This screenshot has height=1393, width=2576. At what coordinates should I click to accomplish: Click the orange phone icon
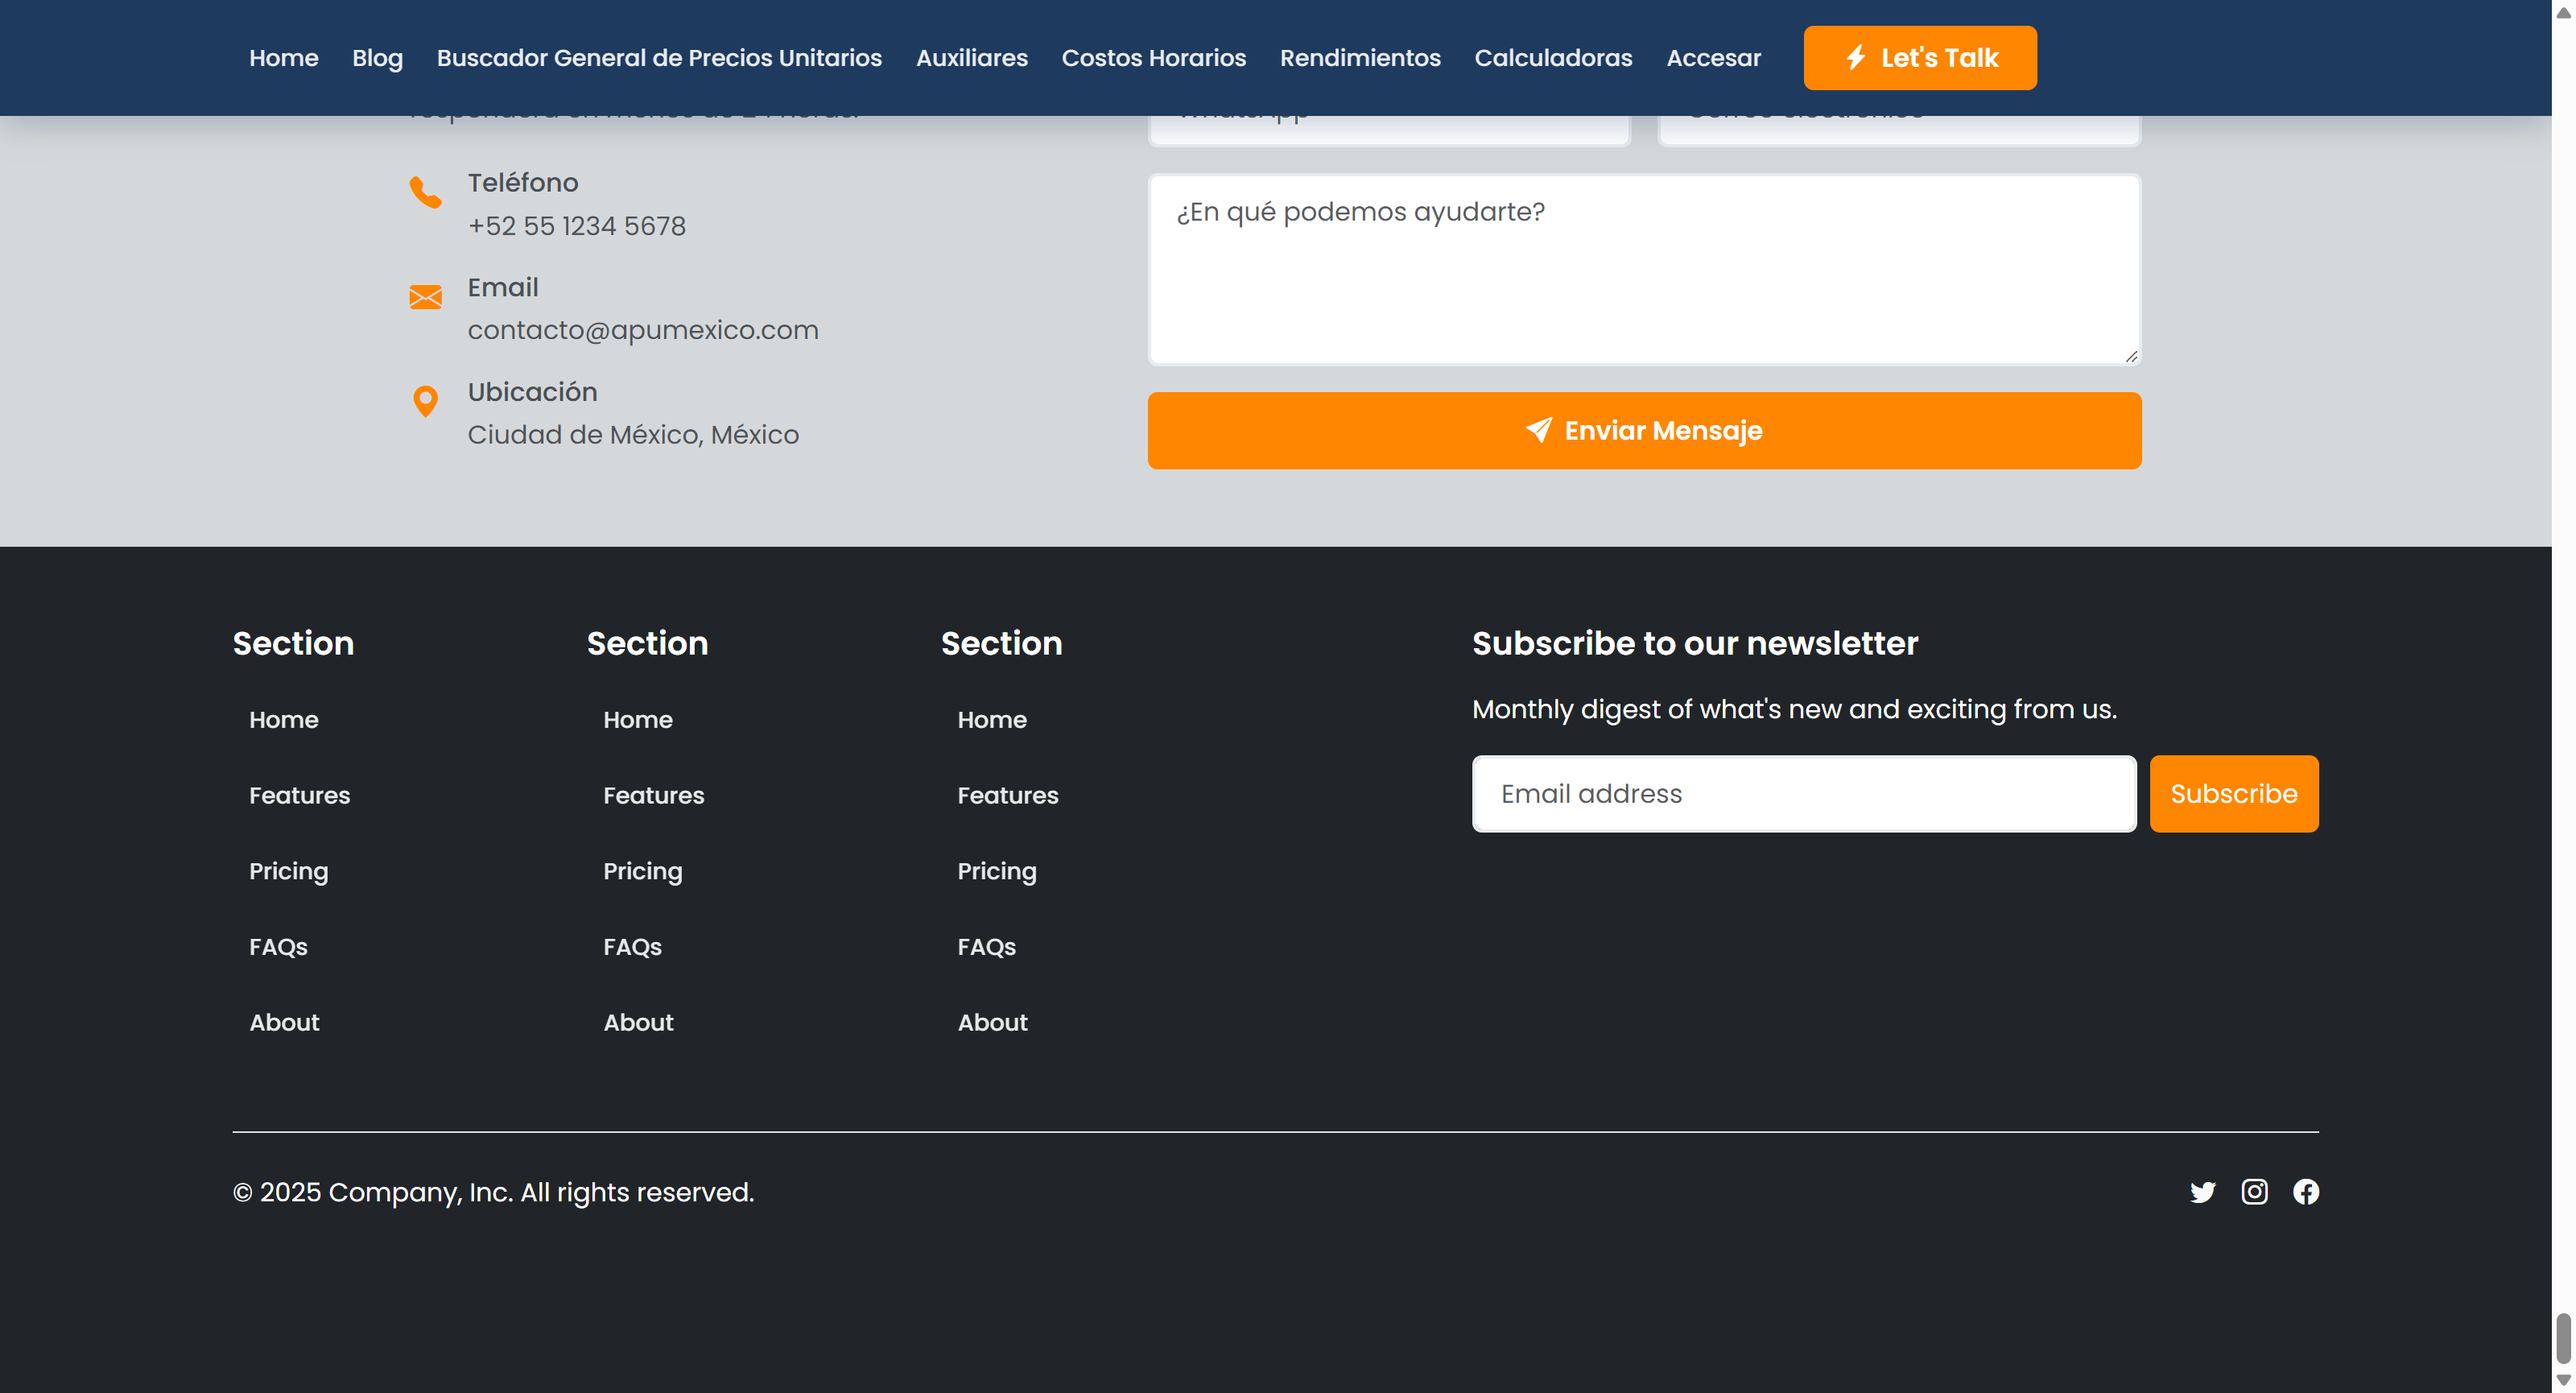click(425, 192)
